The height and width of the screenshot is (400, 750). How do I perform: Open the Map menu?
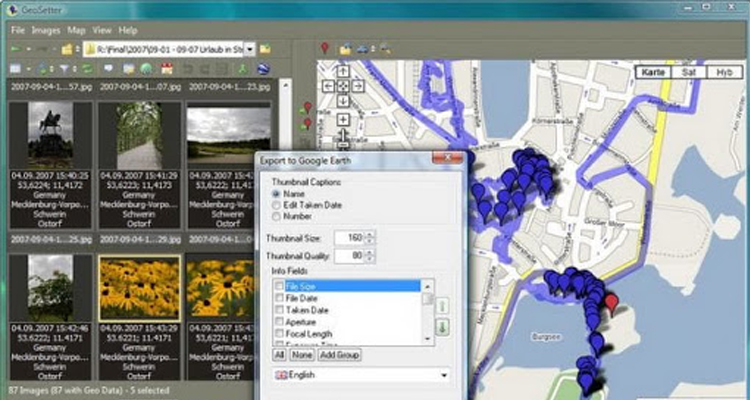click(76, 30)
